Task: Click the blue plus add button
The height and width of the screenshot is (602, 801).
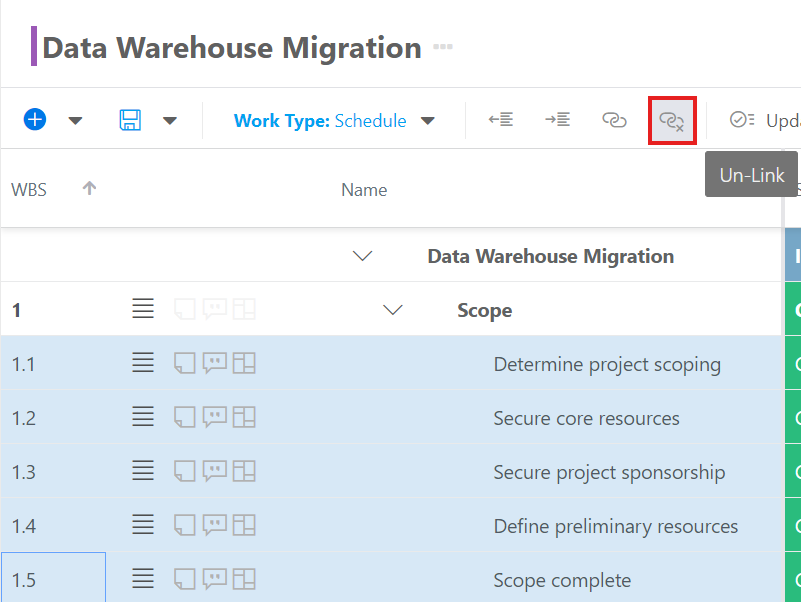Action: point(35,120)
